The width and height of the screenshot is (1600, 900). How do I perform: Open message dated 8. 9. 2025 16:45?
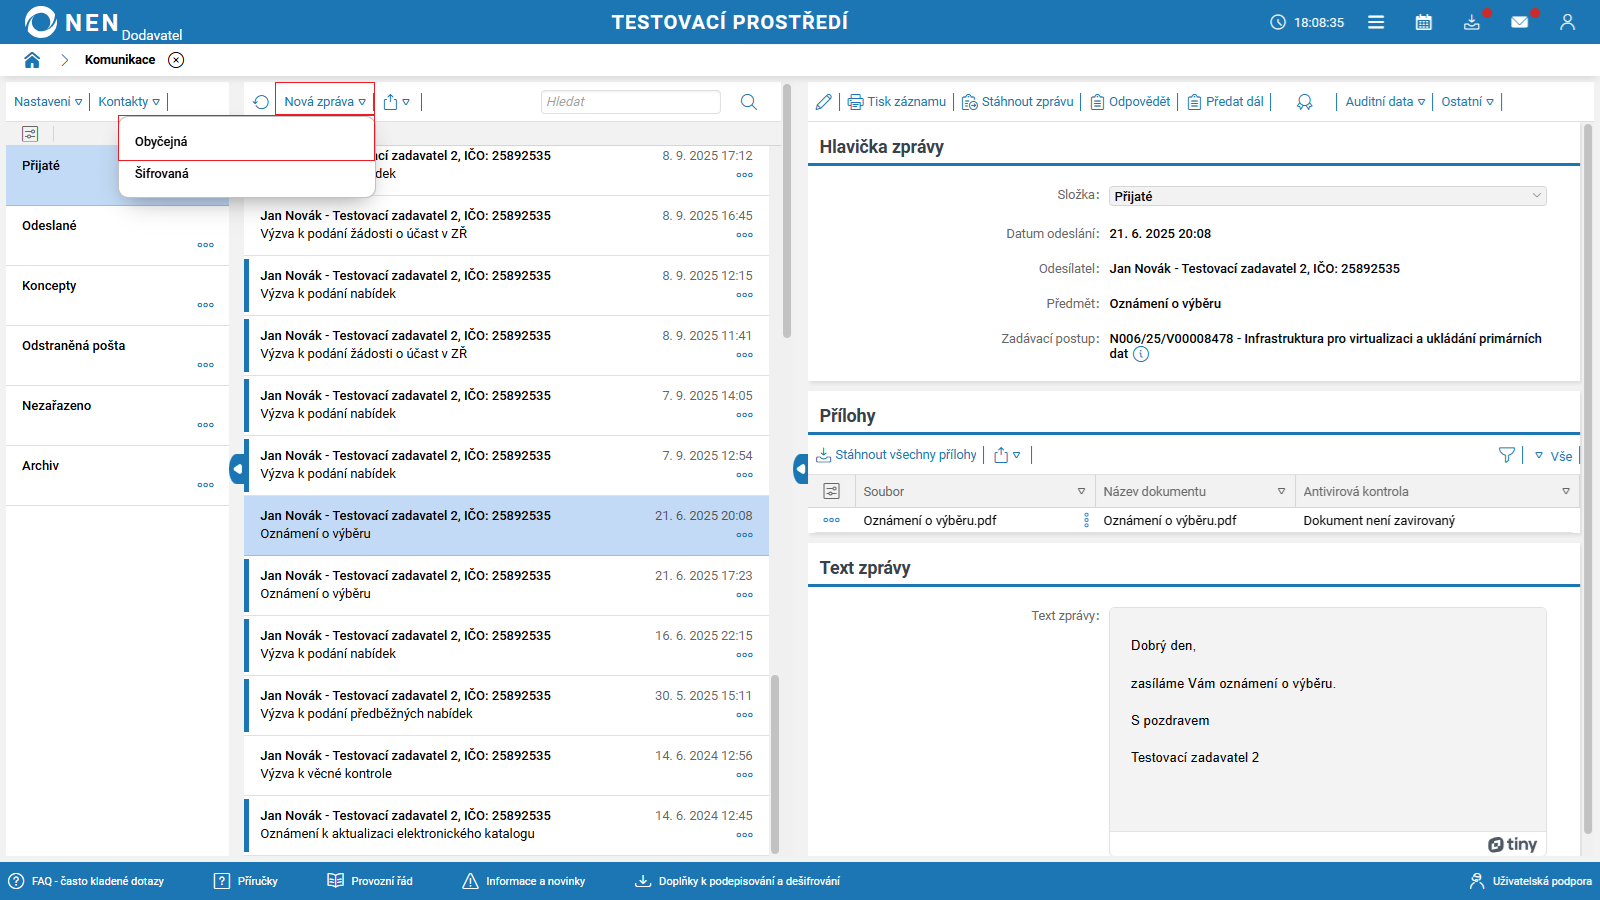point(506,226)
